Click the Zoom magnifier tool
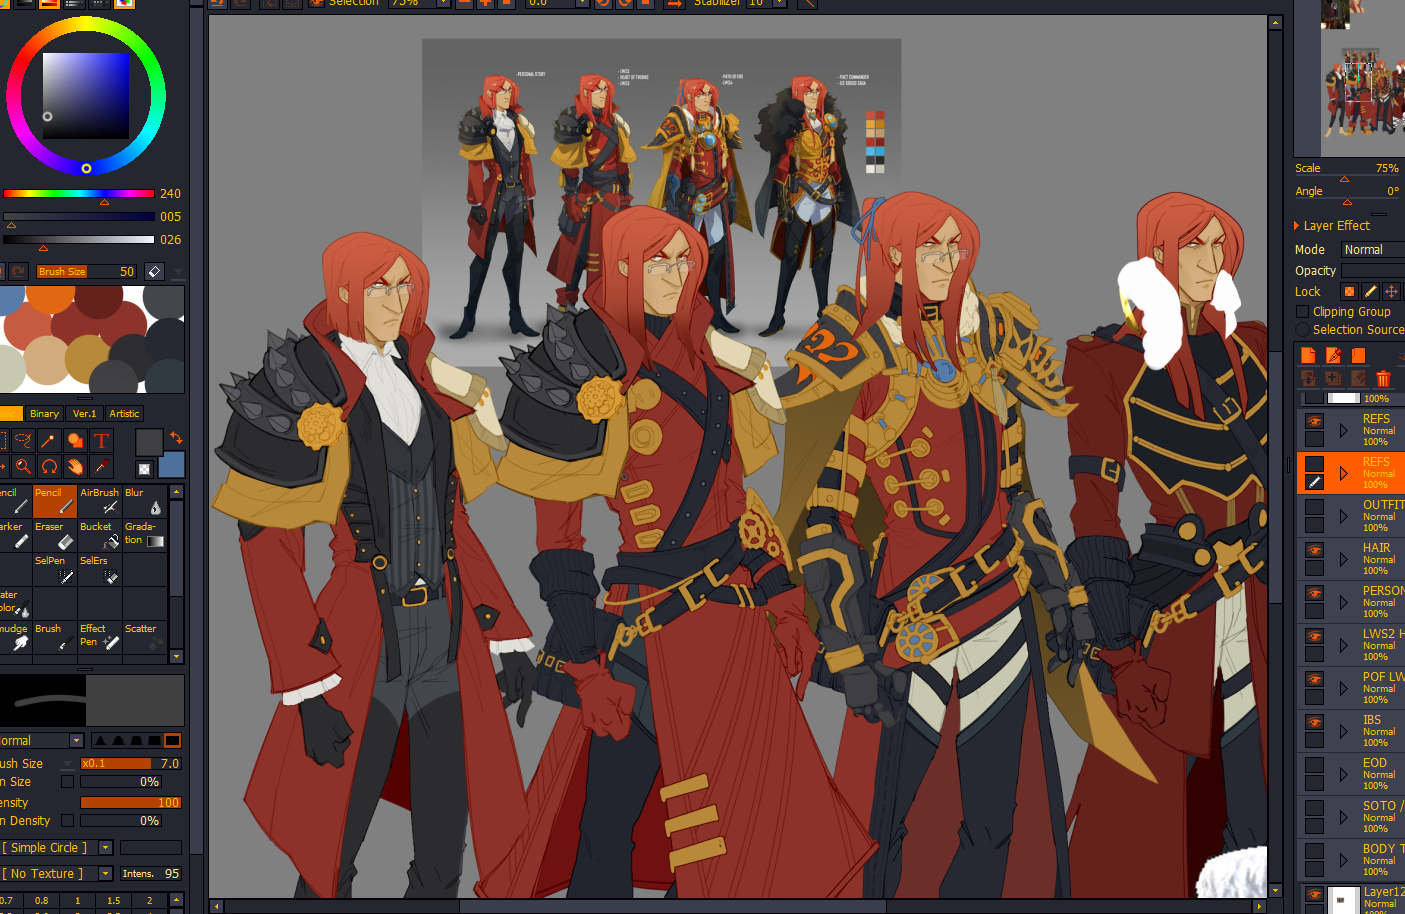The width and height of the screenshot is (1405, 914). [23, 467]
